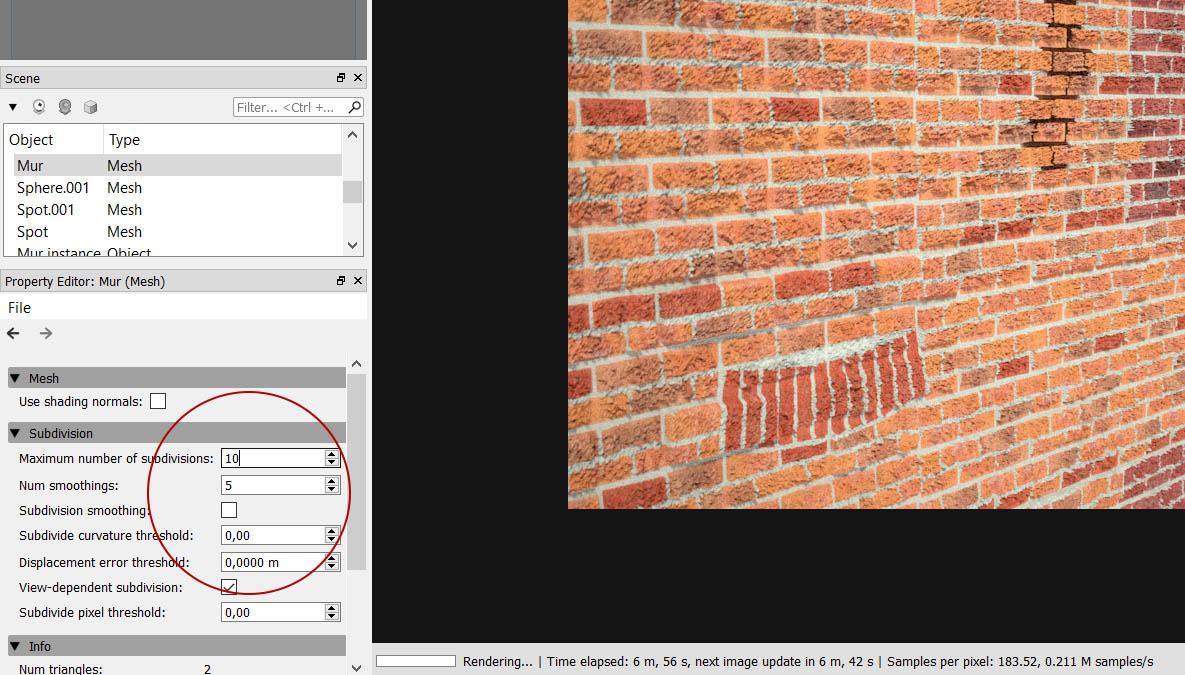This screenshot has height=675, width=1185.
Task: Enable Use shading normals checkbox
Action: pos(158,401)
